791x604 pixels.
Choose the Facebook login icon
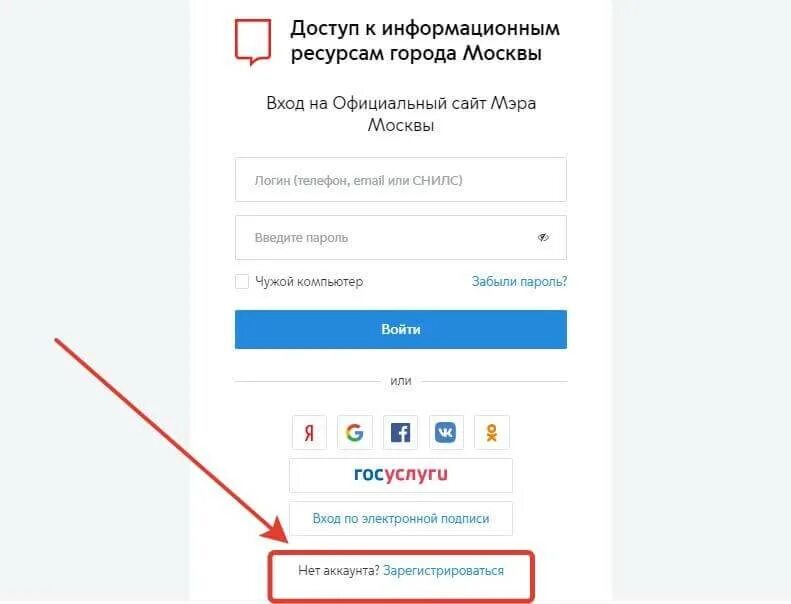click(401, 432)
